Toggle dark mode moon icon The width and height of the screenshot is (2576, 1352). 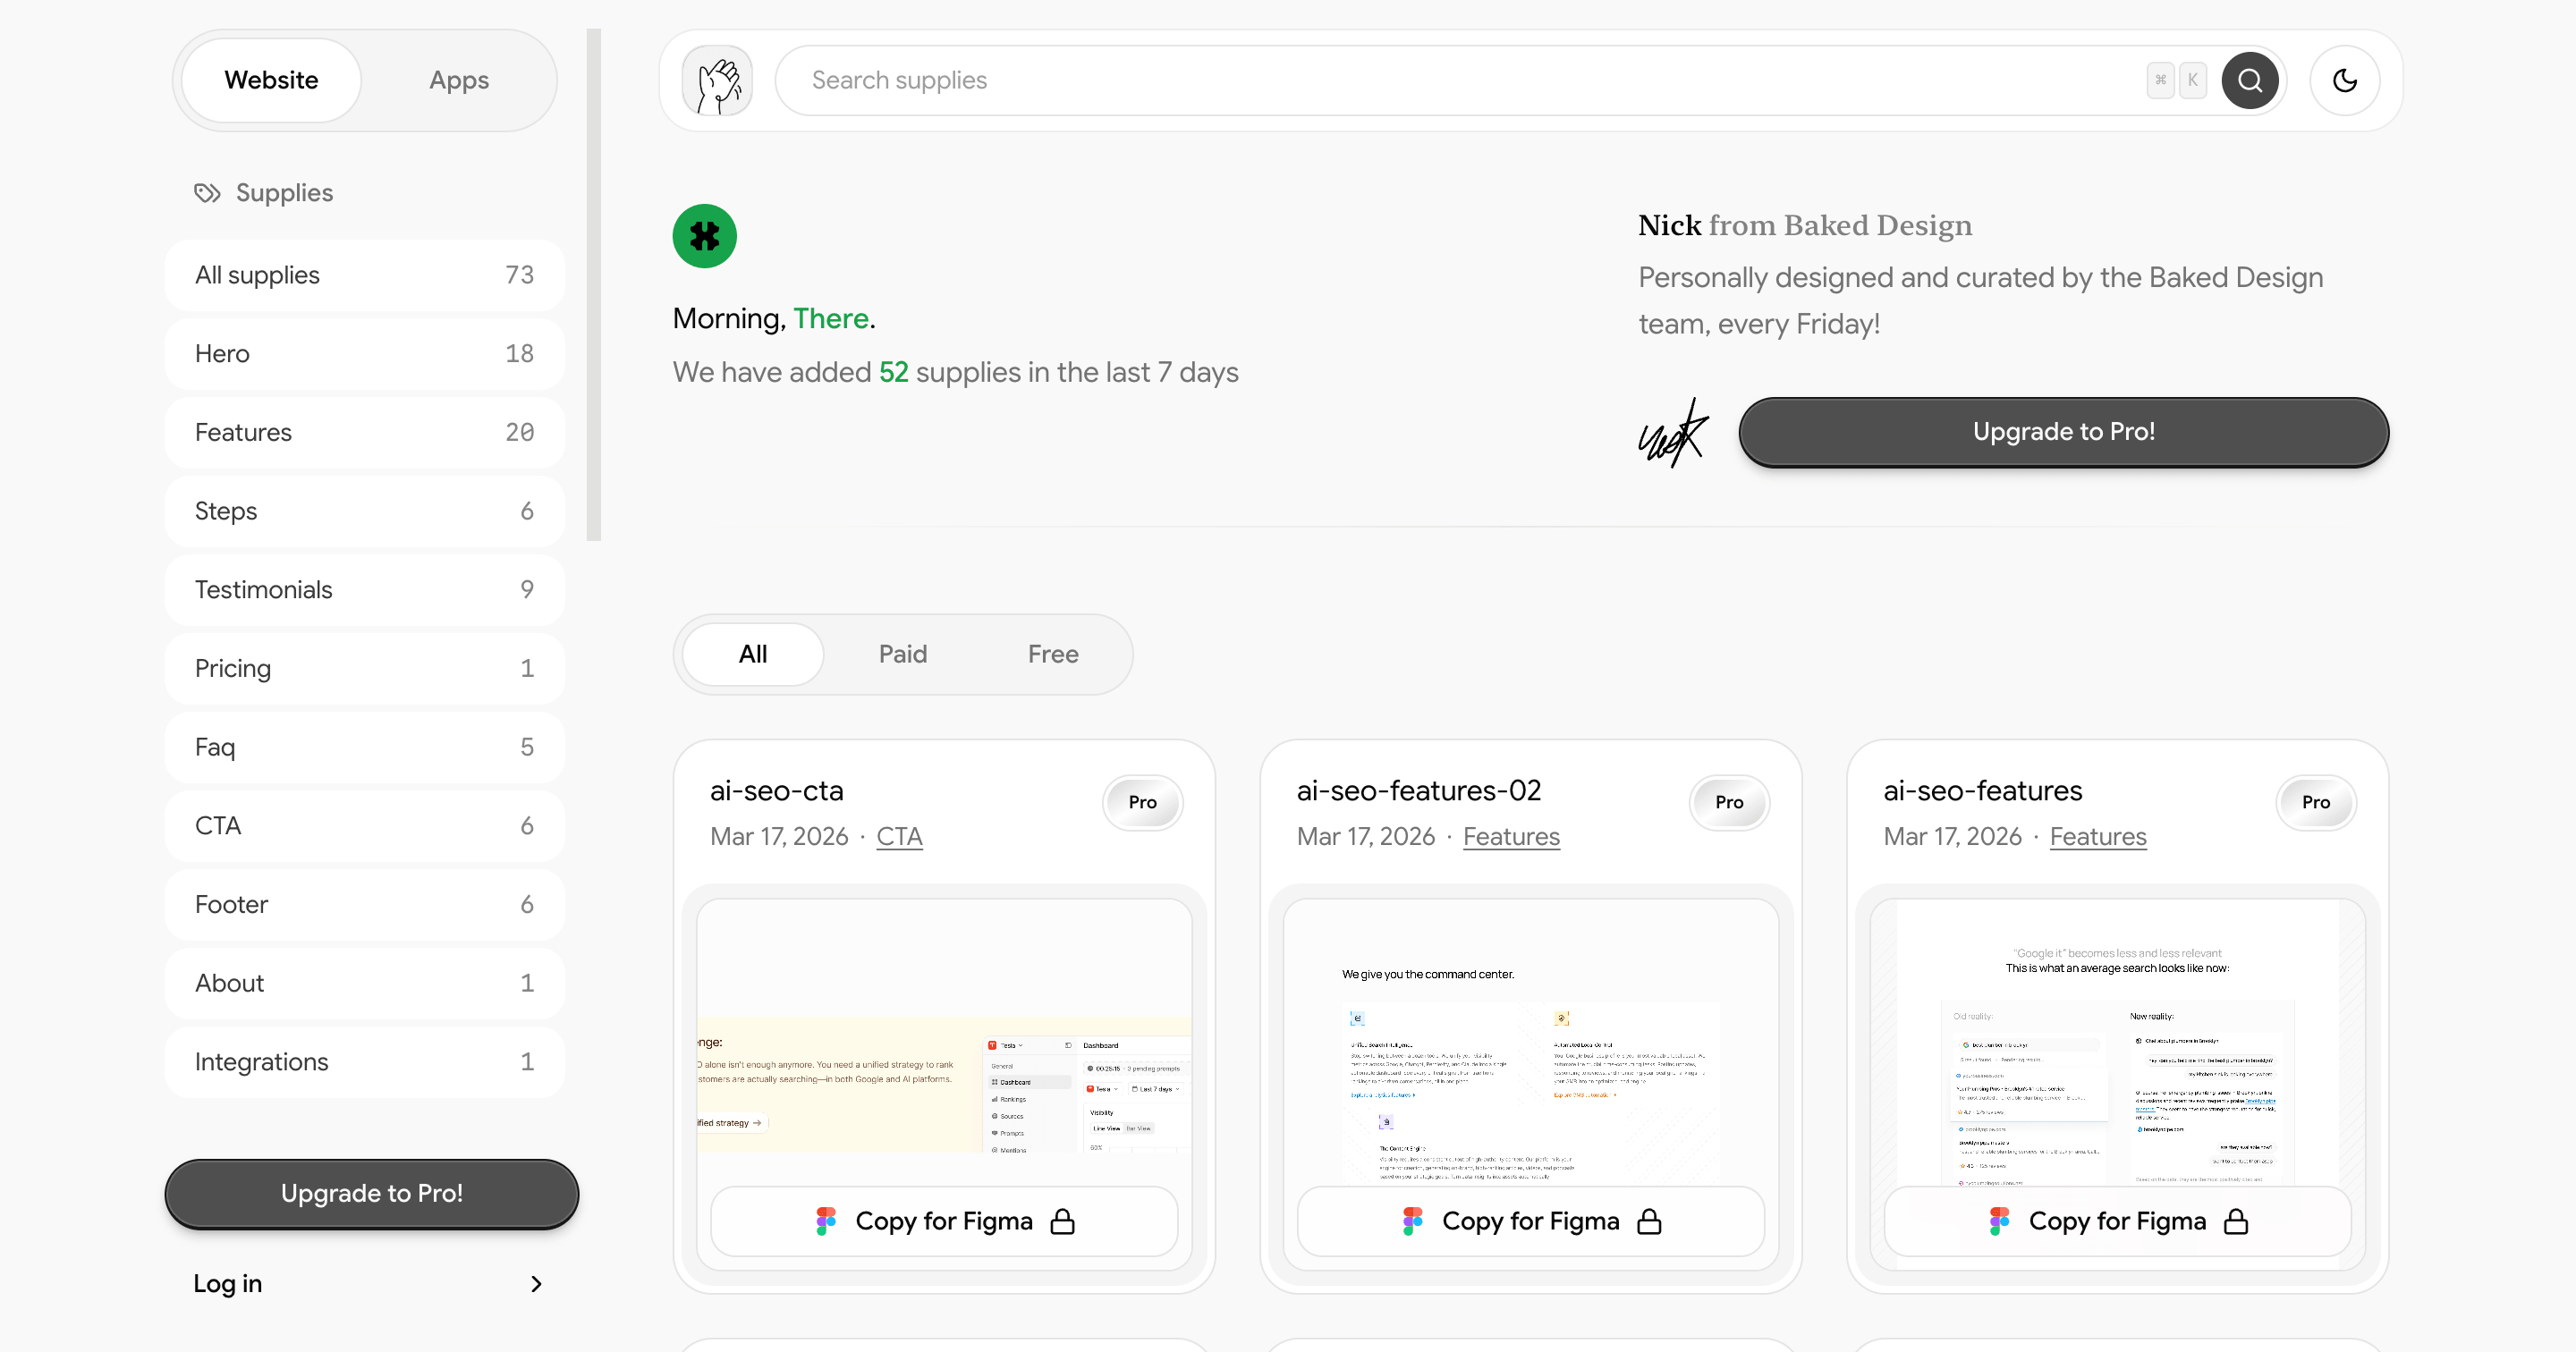(2344, 80)
